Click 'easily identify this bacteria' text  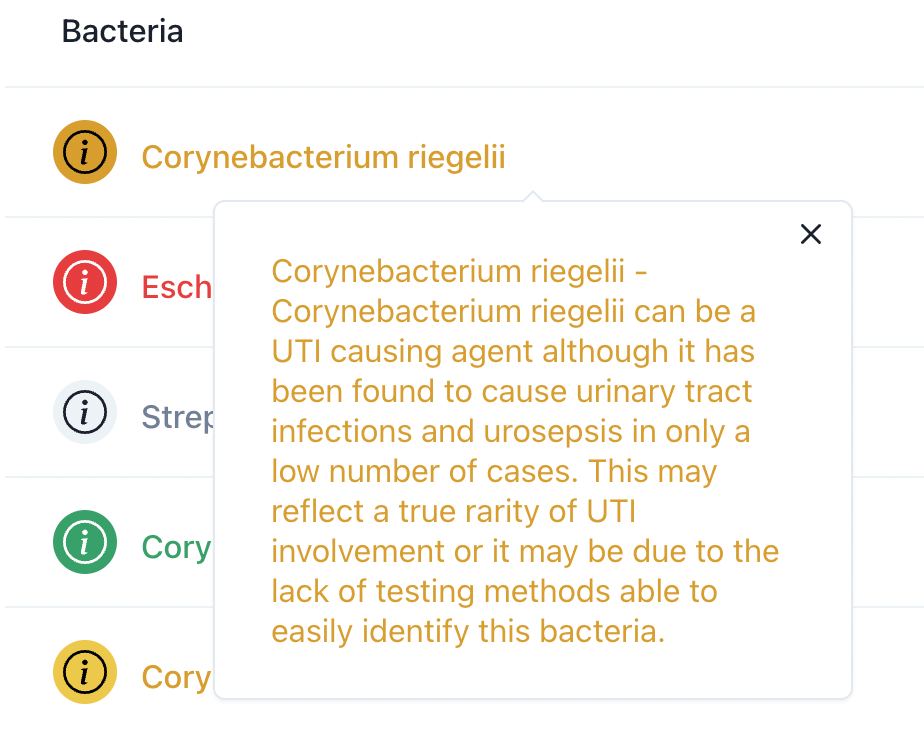tap(468, 631)
